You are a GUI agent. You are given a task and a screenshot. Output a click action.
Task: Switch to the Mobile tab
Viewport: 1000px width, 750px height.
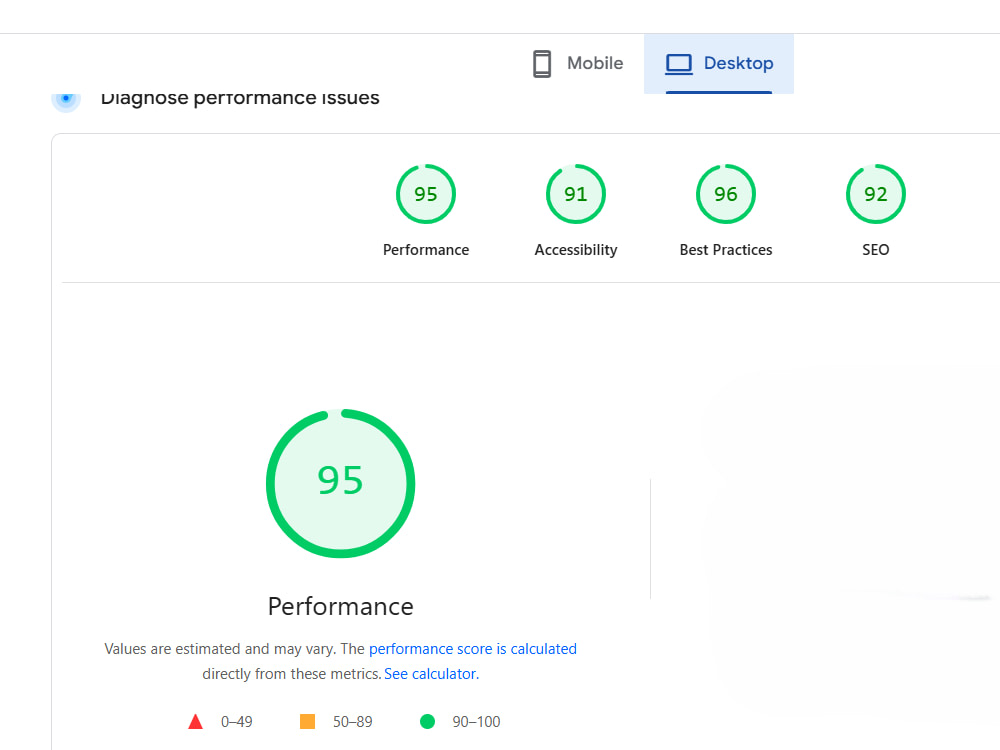pyautogui.click(x=577, y=63)
